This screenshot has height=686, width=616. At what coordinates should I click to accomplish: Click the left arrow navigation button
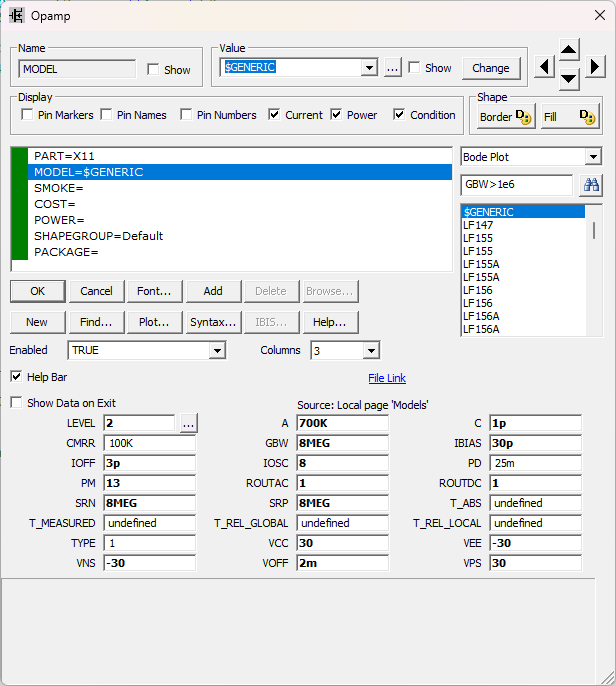pos(544,67)
